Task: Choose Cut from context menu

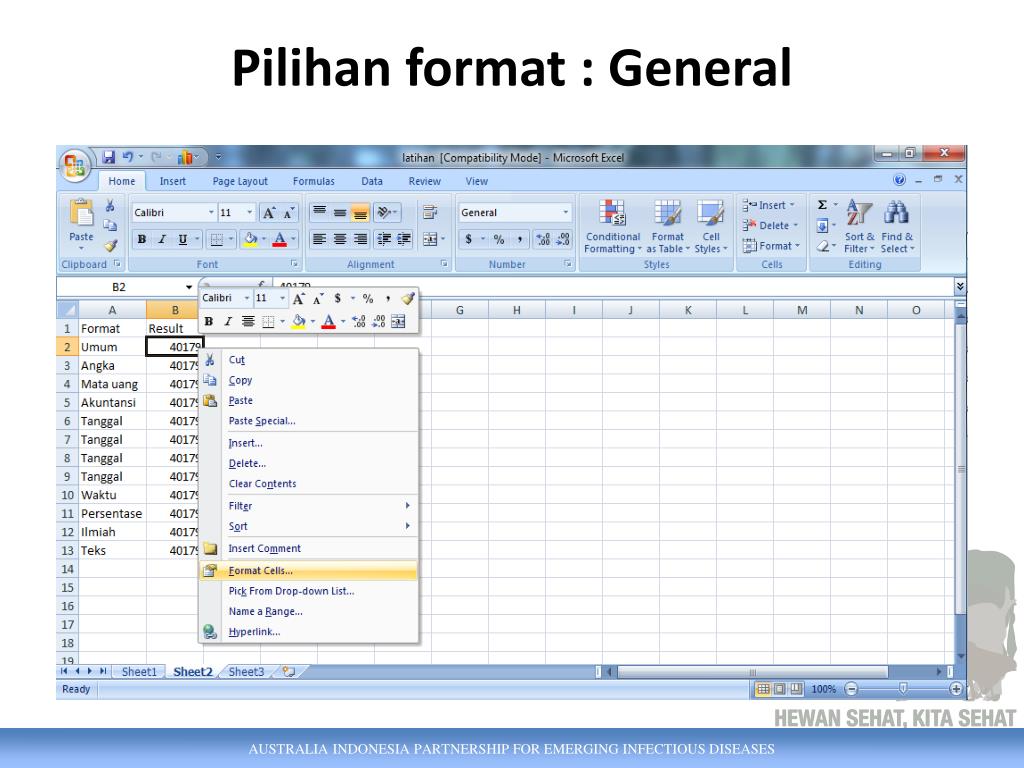Action: [308, 360]
